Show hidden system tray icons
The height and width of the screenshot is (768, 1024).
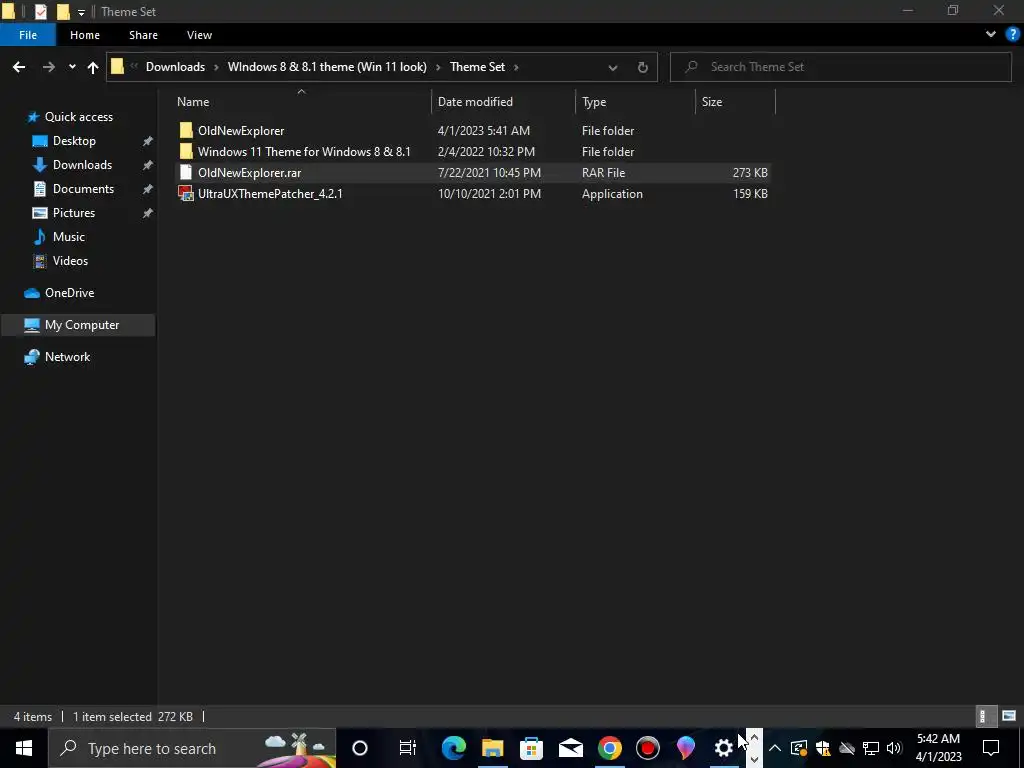click(775, 748)
